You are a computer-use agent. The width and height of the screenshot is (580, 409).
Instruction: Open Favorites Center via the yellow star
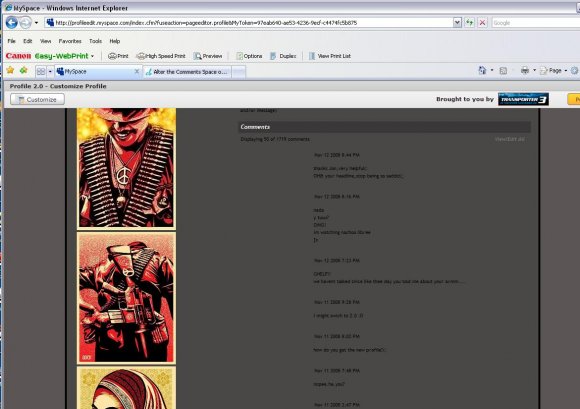click(10, 70)
